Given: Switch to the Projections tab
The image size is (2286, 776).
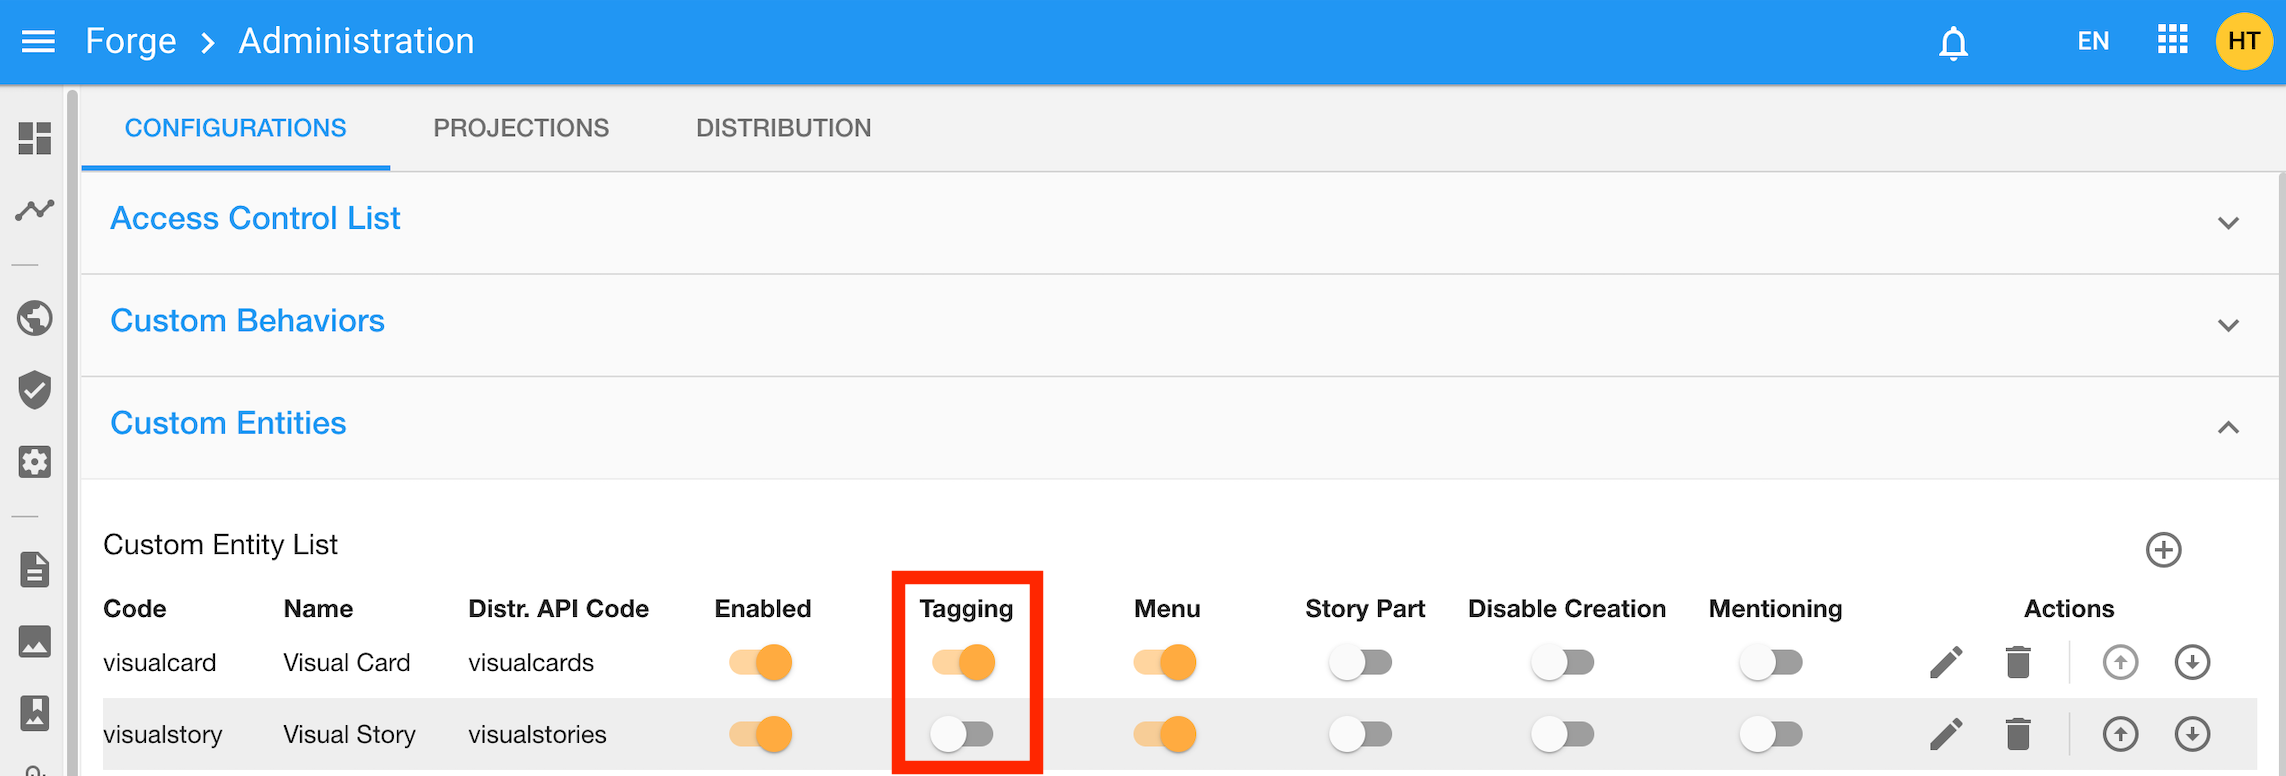Looking at the screenshot, I should coord(521,128).
